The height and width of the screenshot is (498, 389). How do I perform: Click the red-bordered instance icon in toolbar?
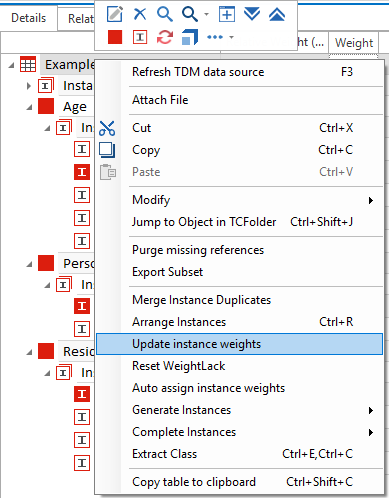(x=140, y=37)
